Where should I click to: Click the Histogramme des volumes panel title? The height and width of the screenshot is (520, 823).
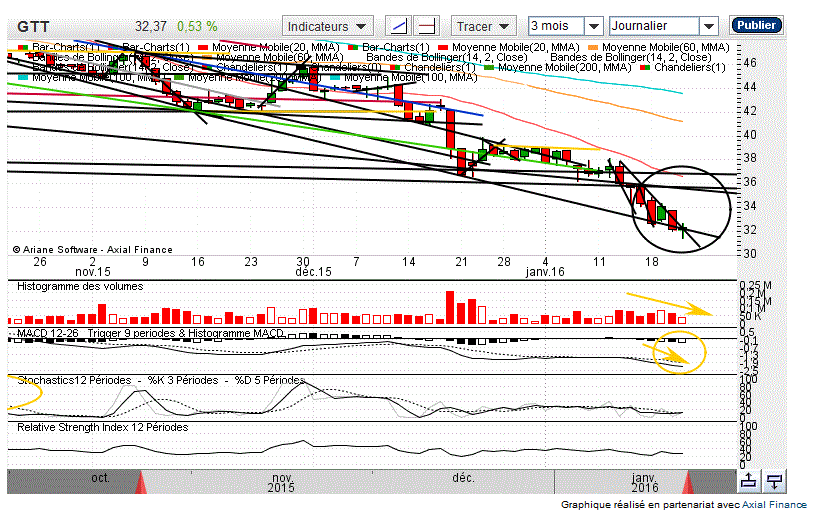pos(80,286)
